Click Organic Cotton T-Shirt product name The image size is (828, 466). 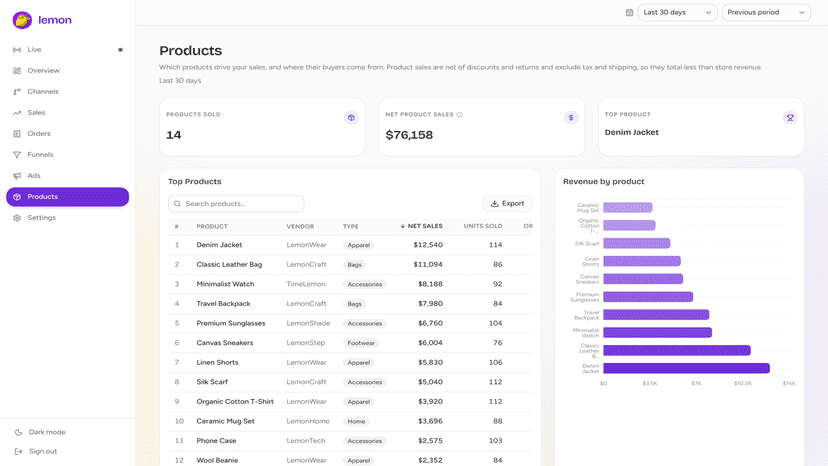pyautogui.click(x=235, y=402)
